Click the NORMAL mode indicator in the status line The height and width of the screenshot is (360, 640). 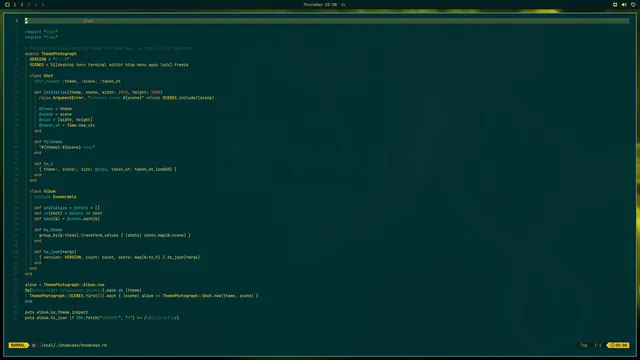18,345
